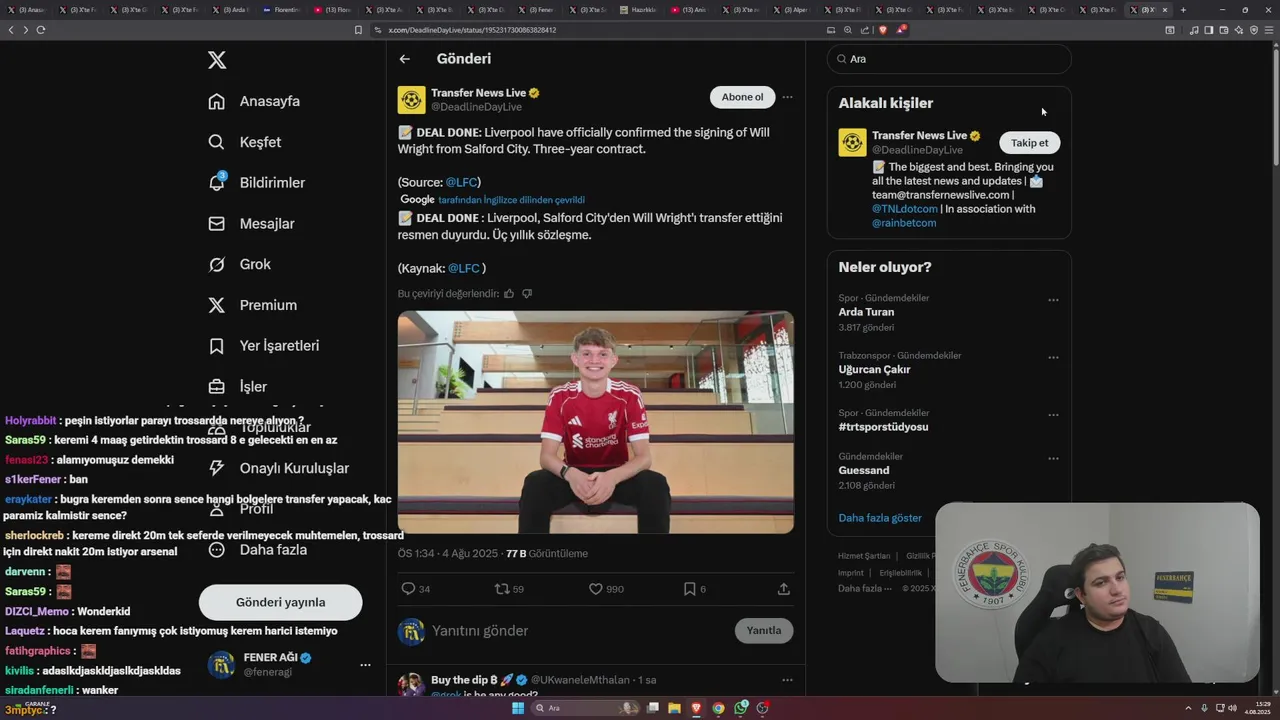The width and height of the screenshot is (1280, 720).
Task: Open Premium page from sidebar
Action: [x=252, y=305]
